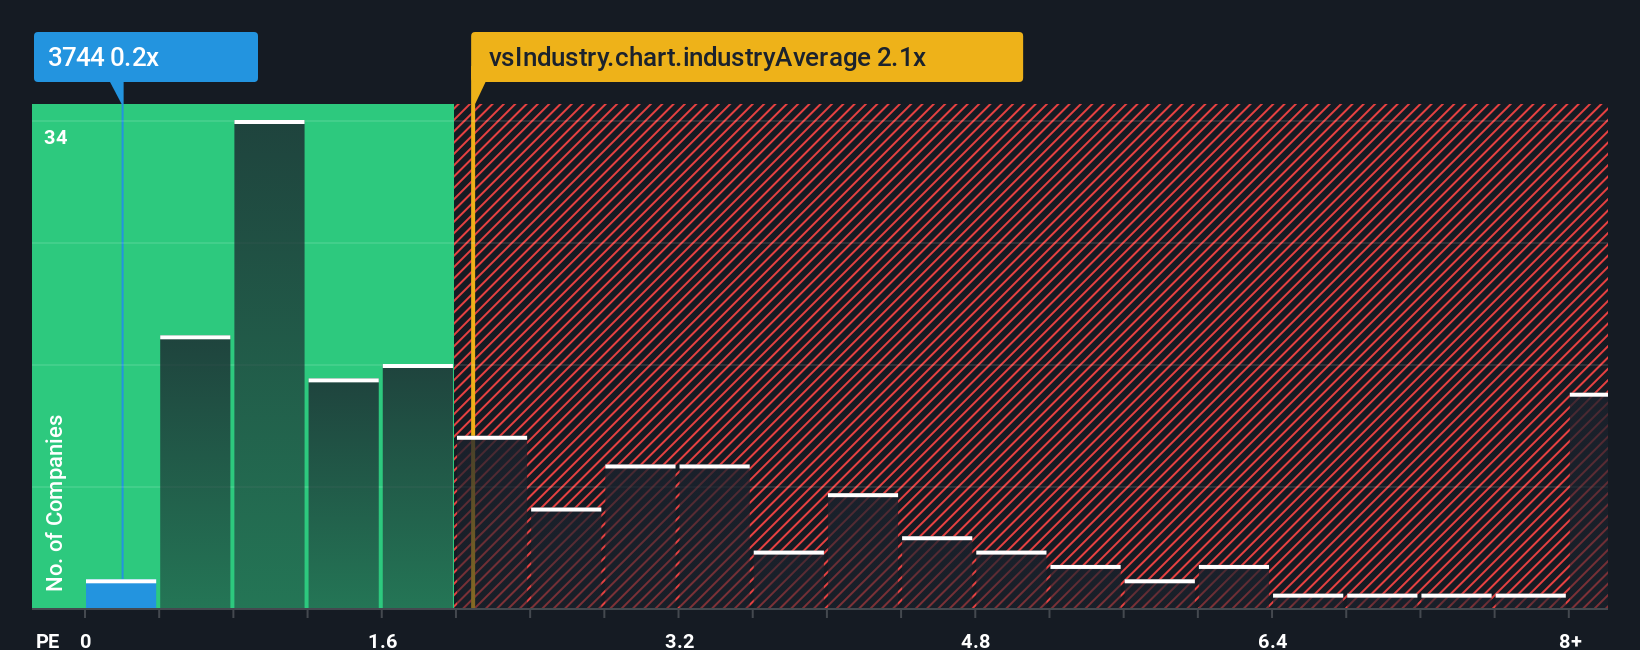Click the '8+' x-axis label
This screenshot has width=1640, height=650.
(x=1570, y=640)
